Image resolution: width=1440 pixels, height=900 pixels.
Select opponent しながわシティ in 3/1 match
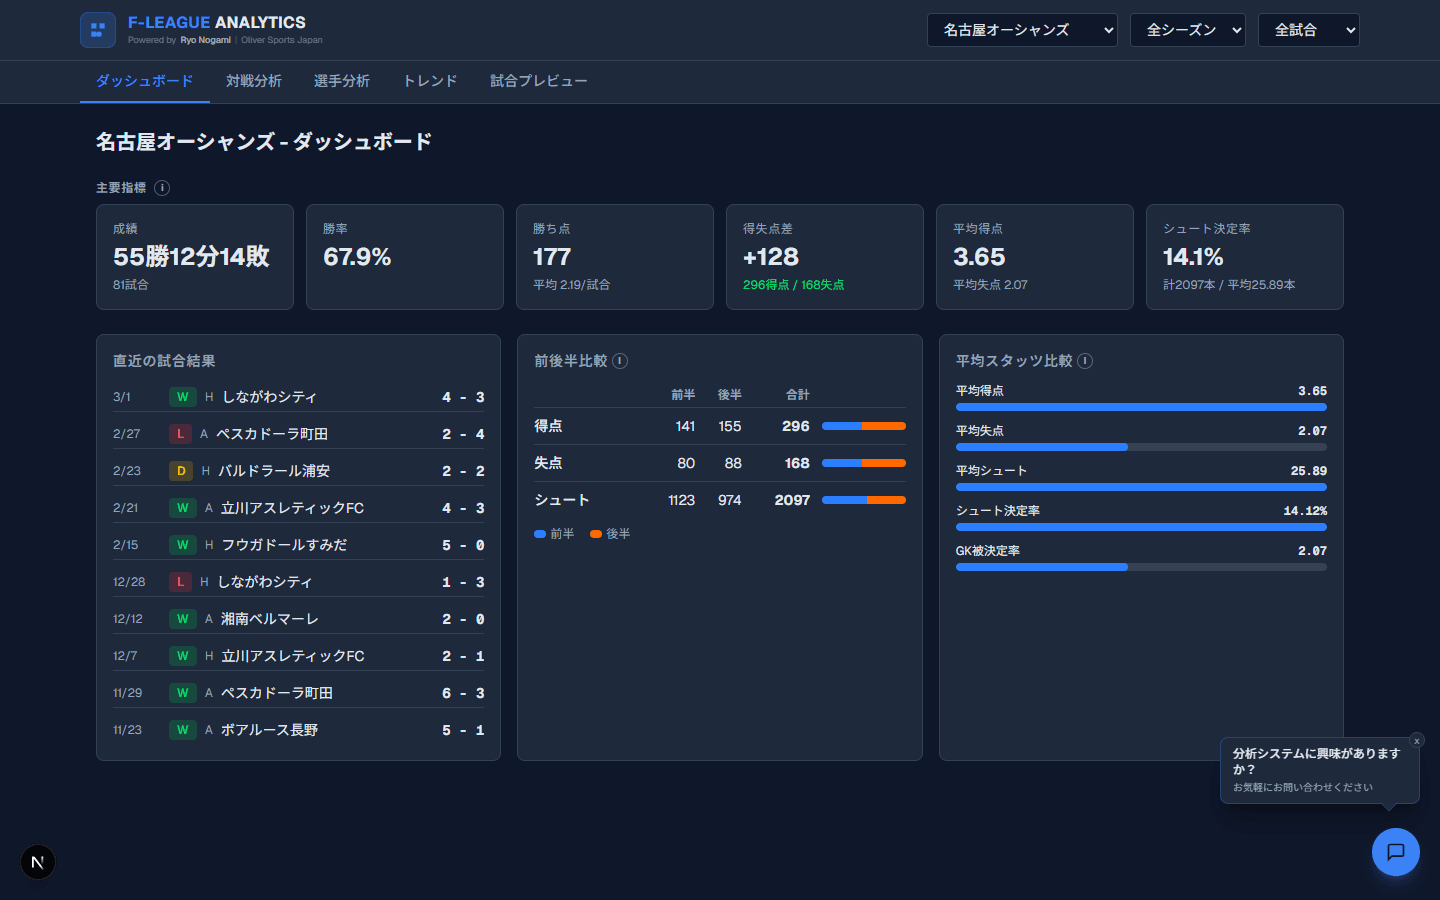pos(269,397)
